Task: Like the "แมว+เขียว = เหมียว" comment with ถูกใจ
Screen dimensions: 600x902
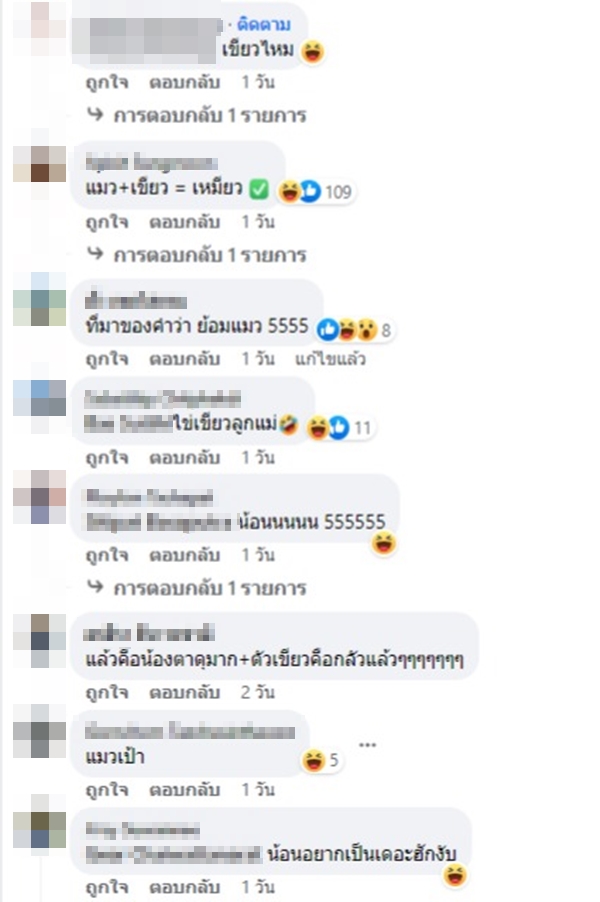Action: click(107, 222)
